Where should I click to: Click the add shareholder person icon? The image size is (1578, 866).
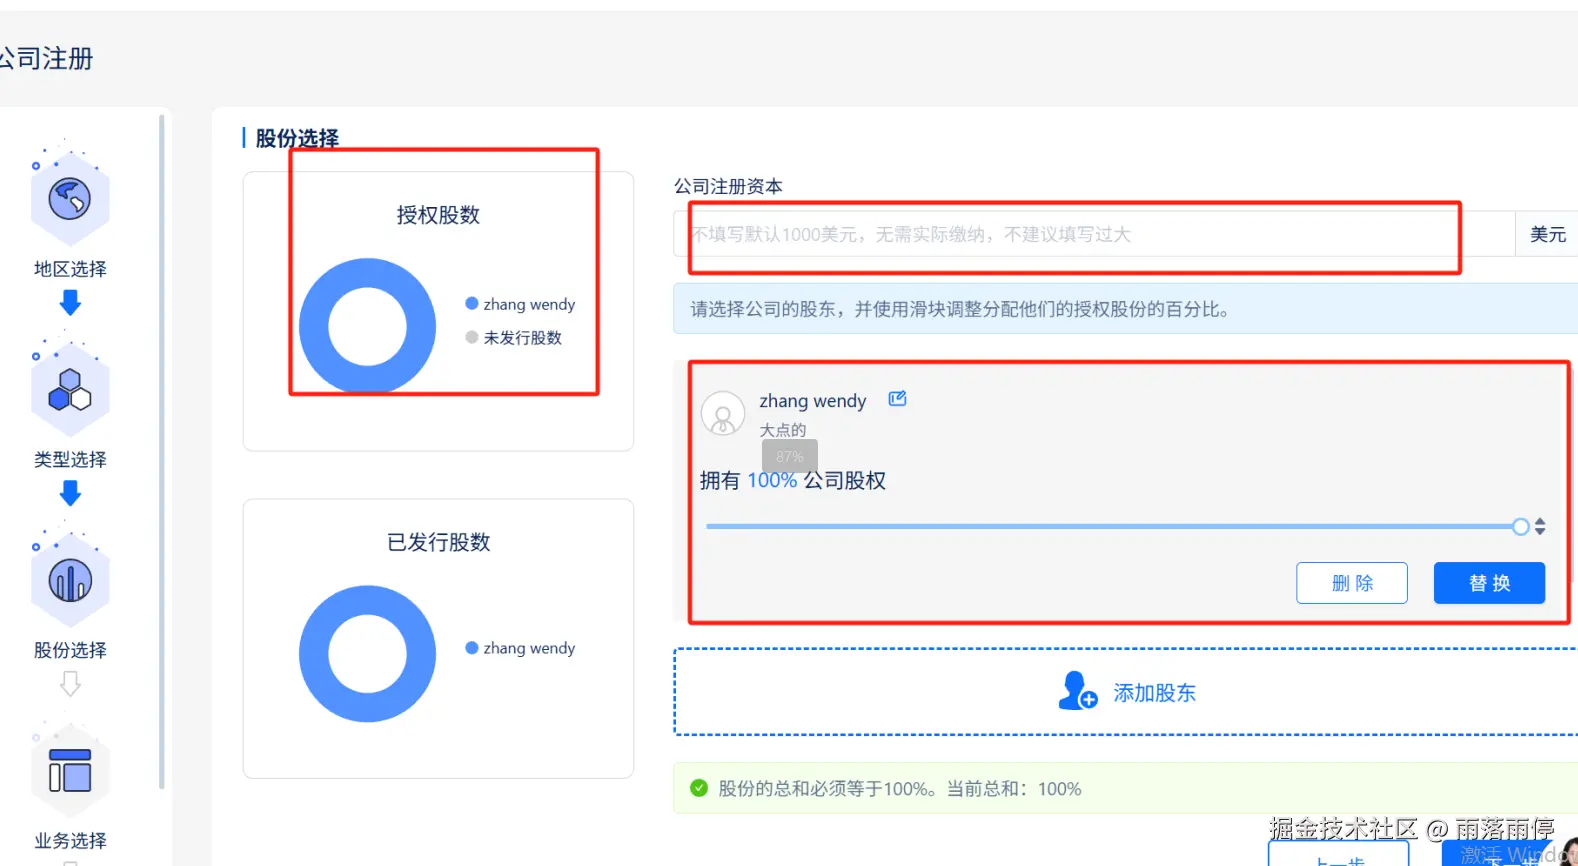click(x=1077, y=691)
